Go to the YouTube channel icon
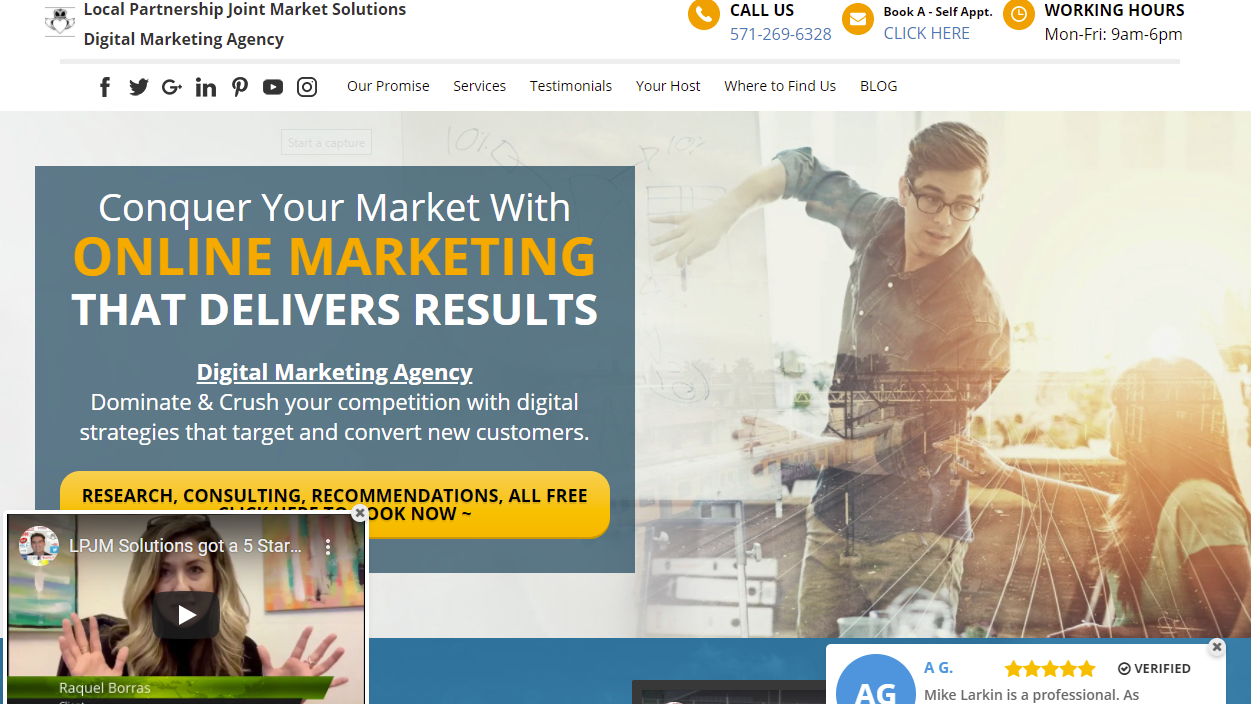 pyautogui.click(x=273, y=87)
